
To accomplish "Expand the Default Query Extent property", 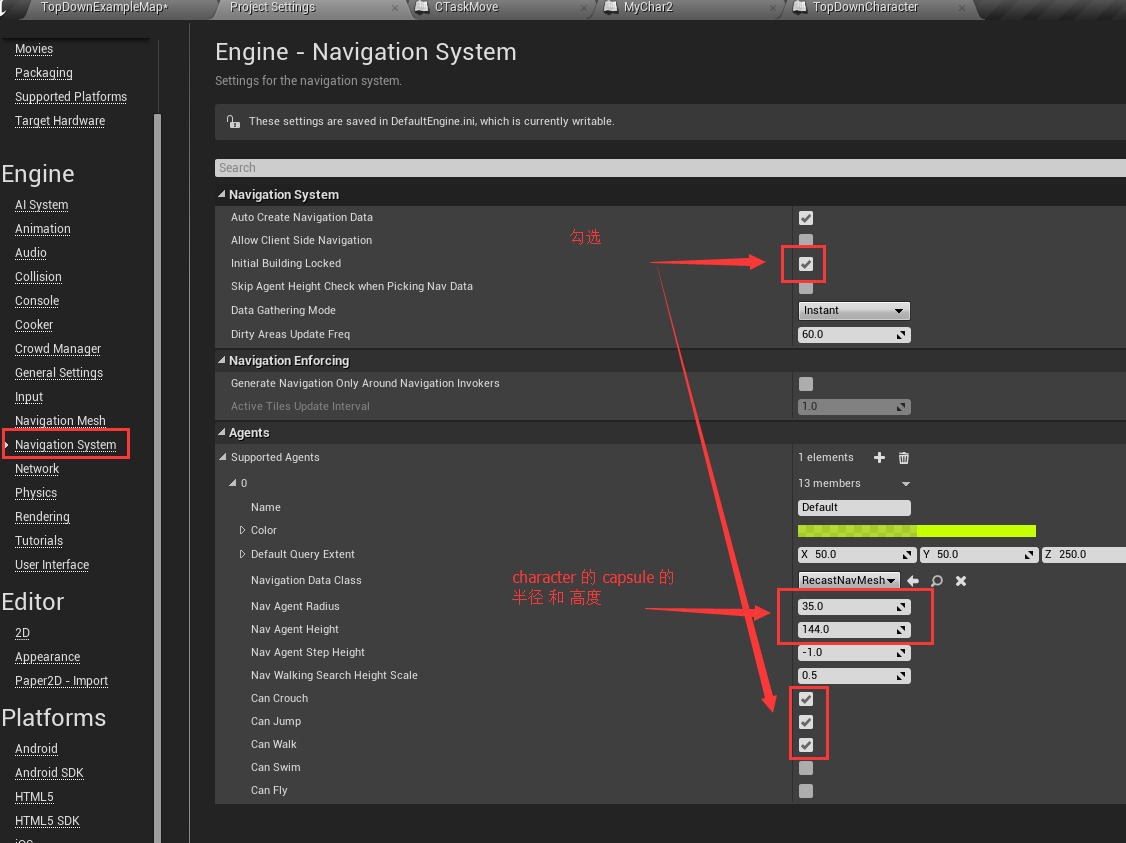I will point(242,554).
